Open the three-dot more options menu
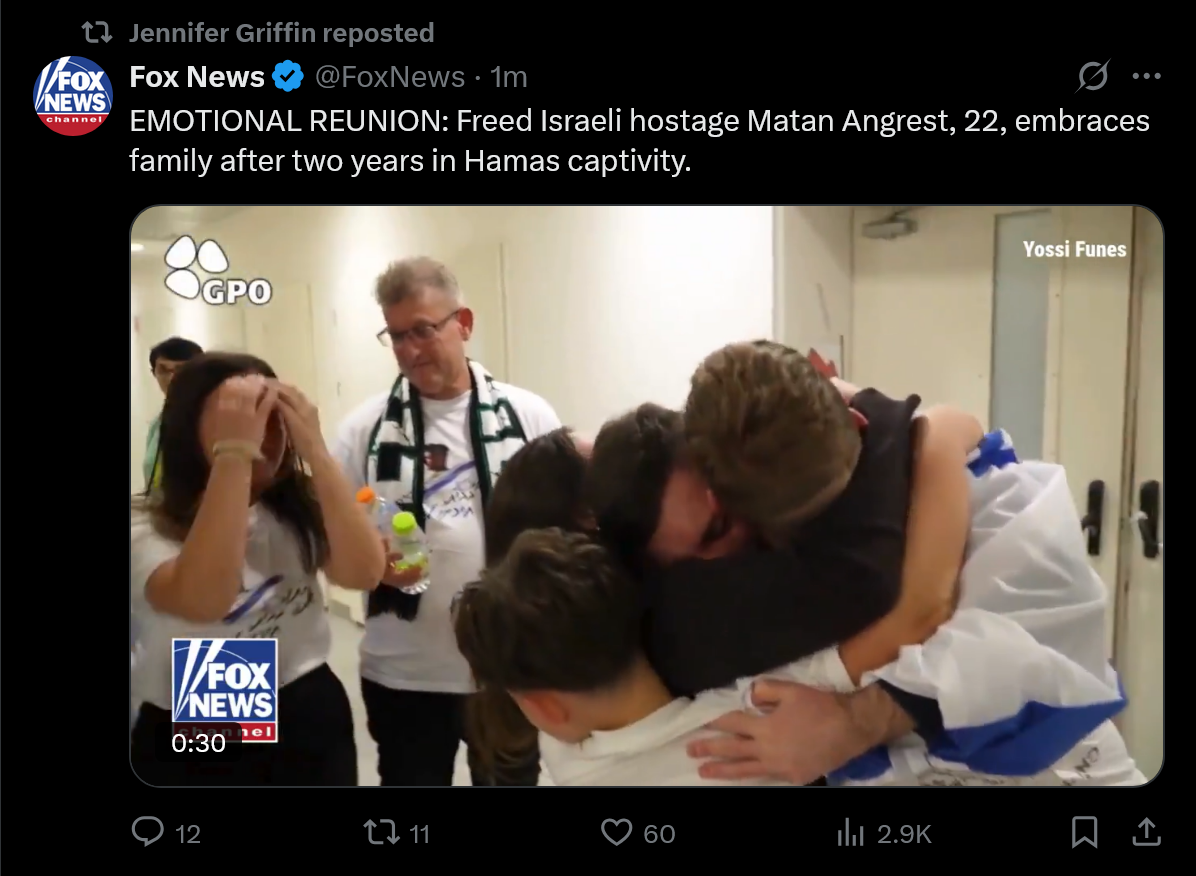 (1146, 76)
